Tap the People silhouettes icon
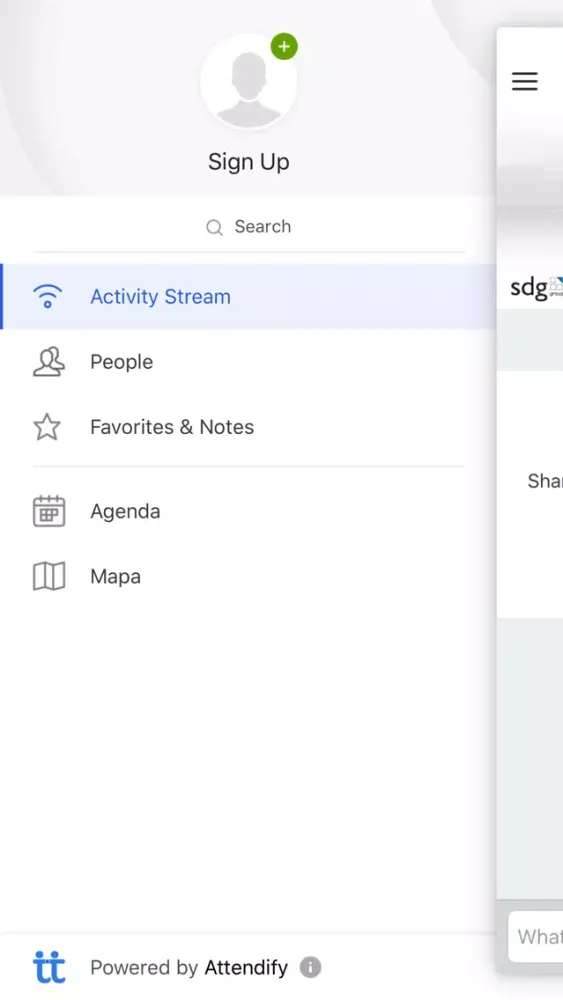Screen dimensions: 563x1000 [48, 362]
